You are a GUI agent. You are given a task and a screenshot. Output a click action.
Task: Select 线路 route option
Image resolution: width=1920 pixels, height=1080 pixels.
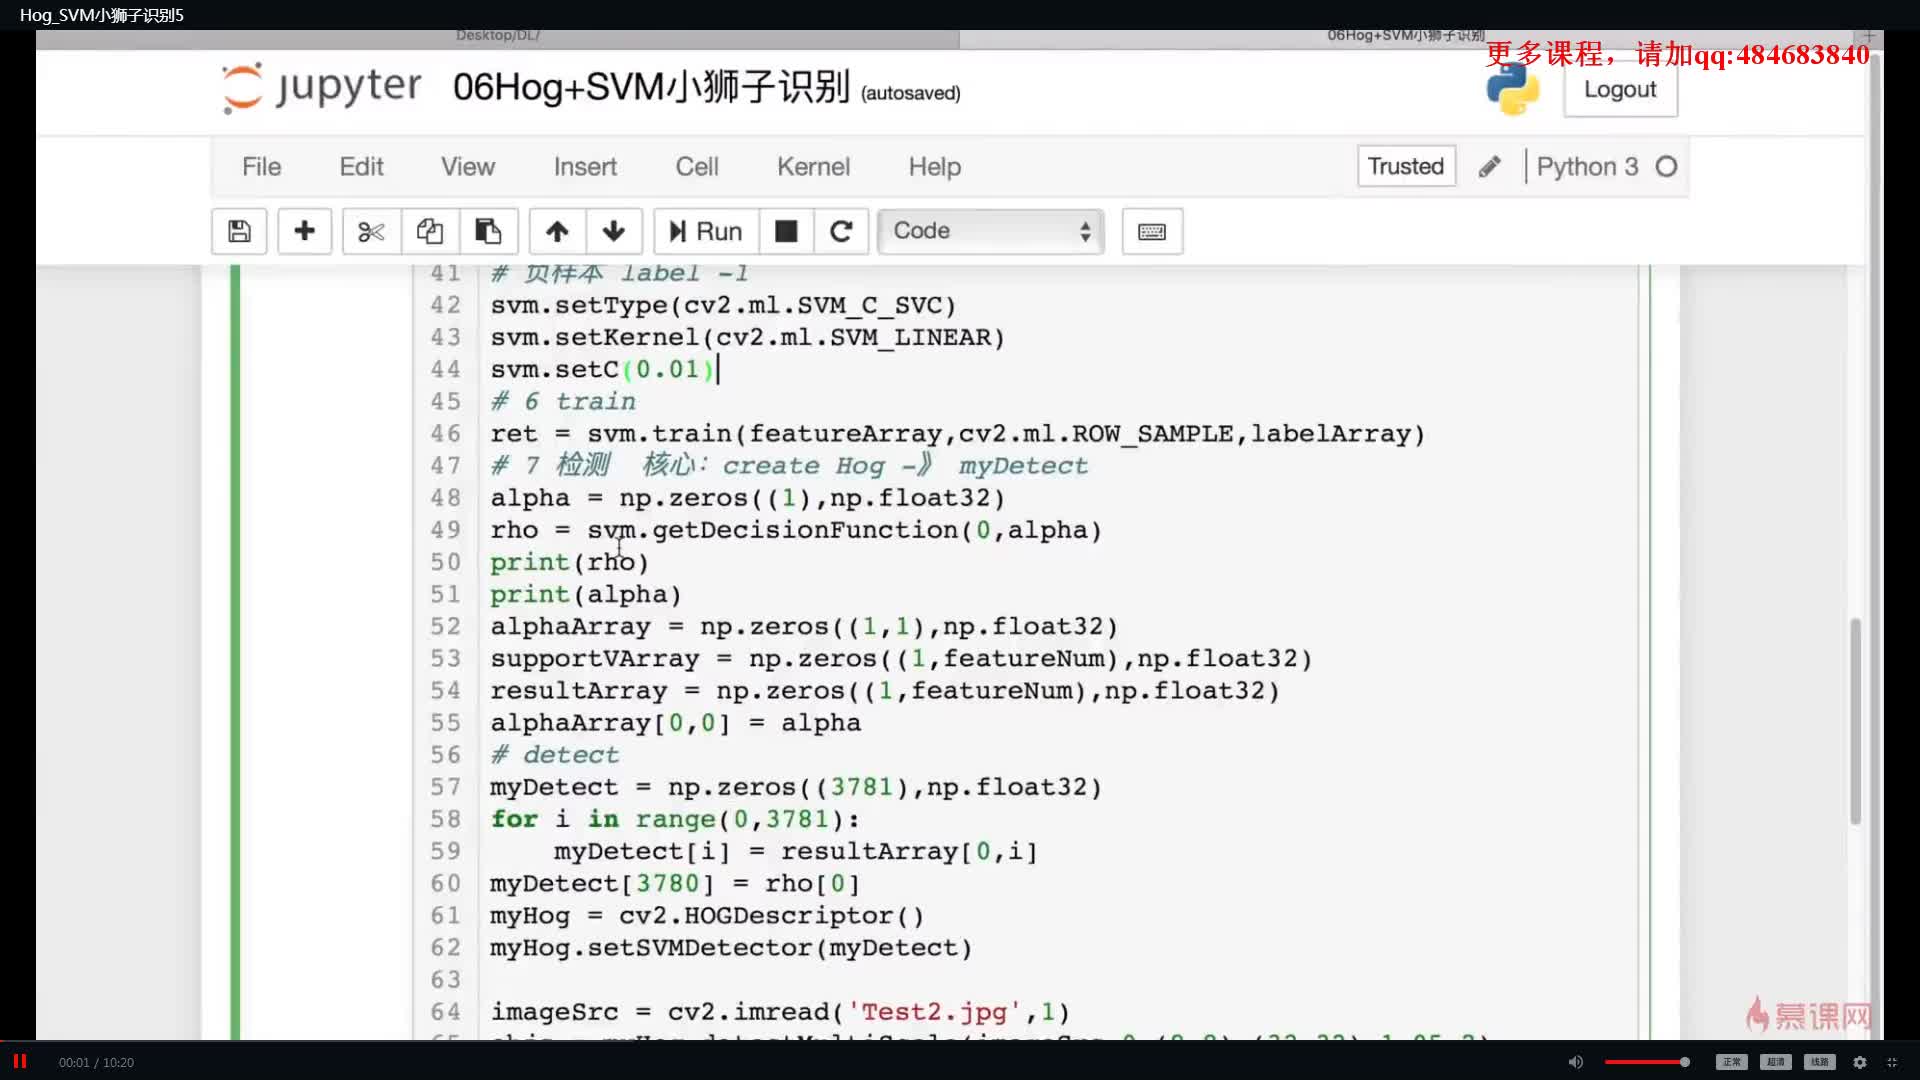(x=1819, y=1062)
